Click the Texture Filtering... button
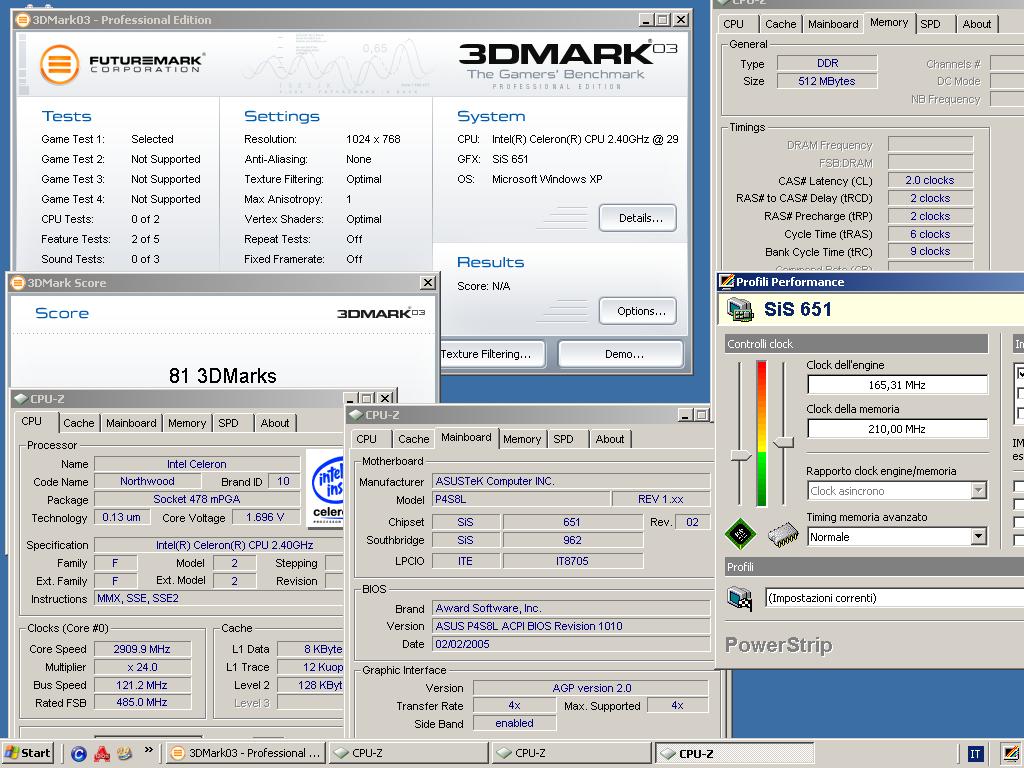Image resolution: width=1024 pixels, height=768 pixels. click(x=492, y=354)
